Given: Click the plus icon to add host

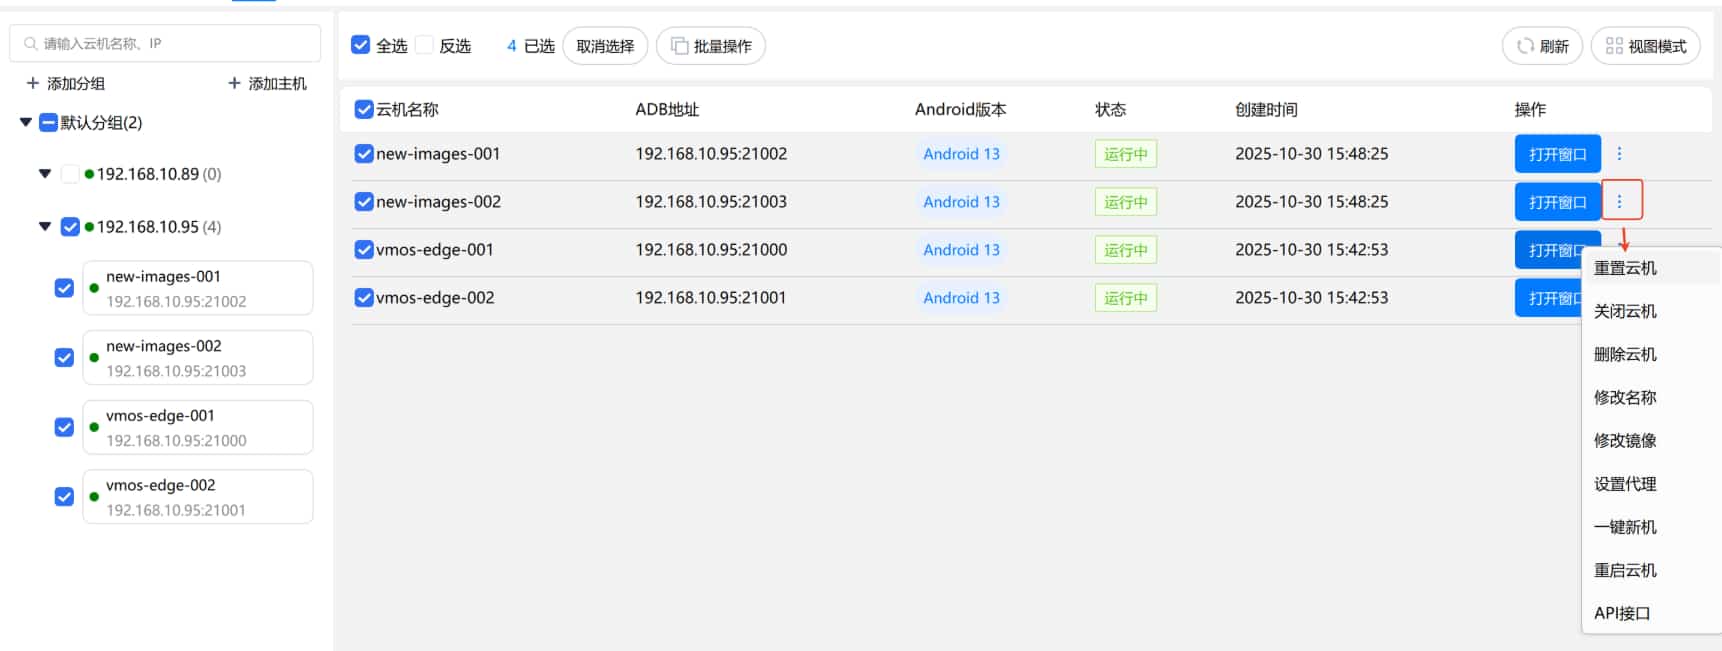Looking at the screenshot, I should 234,83.
